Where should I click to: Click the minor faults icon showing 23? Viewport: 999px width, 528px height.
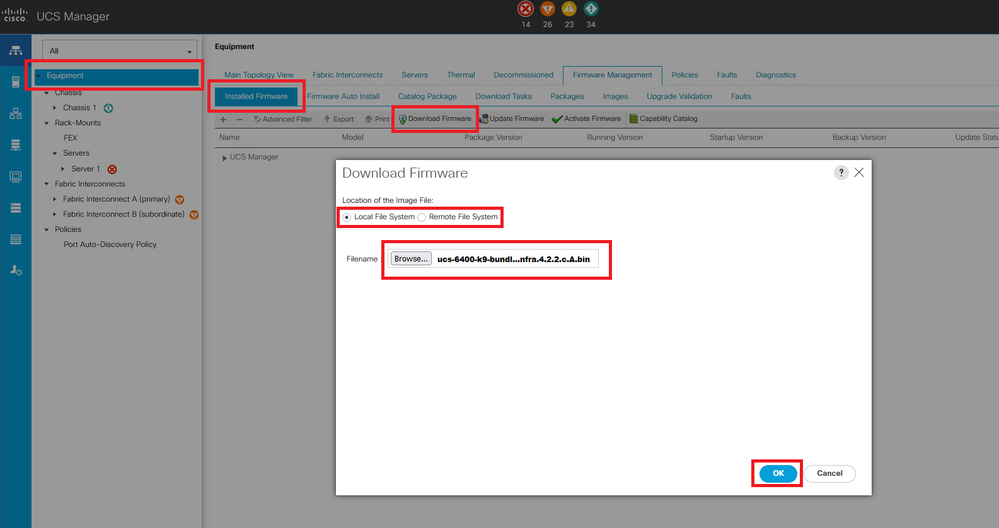click(x=569, y=9)
